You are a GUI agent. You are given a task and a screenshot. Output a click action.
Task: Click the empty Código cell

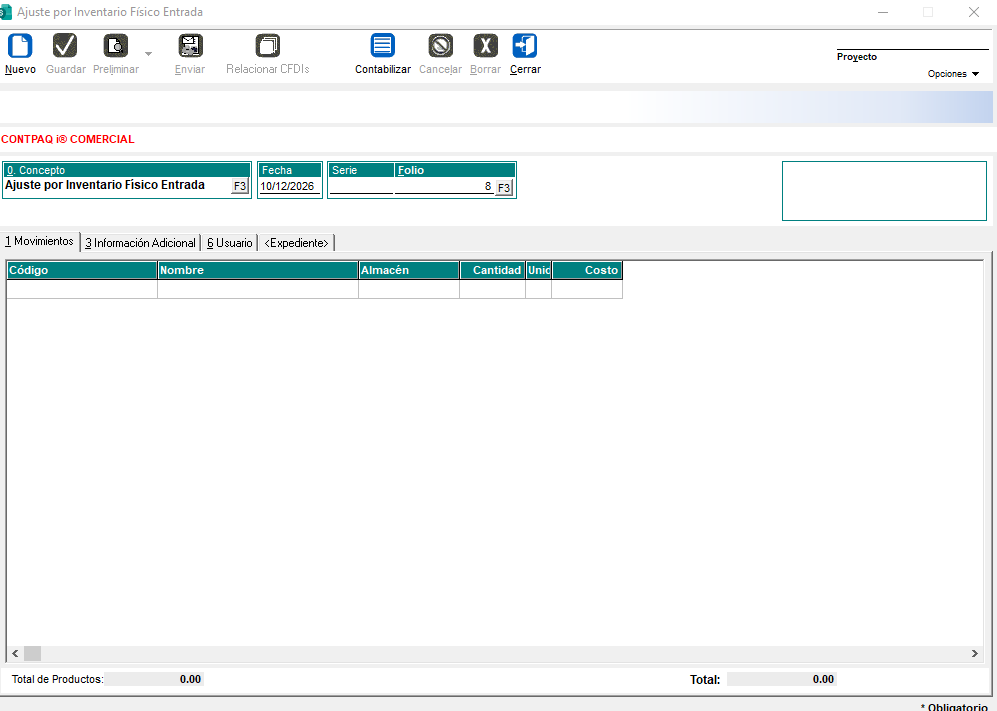click(x=82, y=289)
